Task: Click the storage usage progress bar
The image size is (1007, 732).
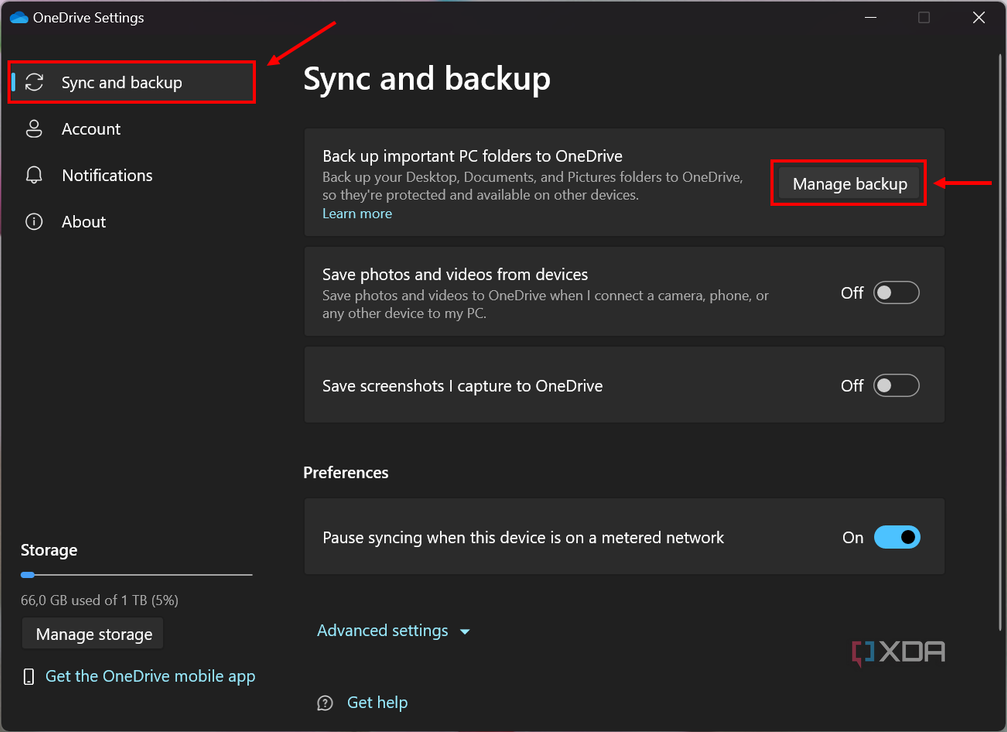Action: point(136,574)
